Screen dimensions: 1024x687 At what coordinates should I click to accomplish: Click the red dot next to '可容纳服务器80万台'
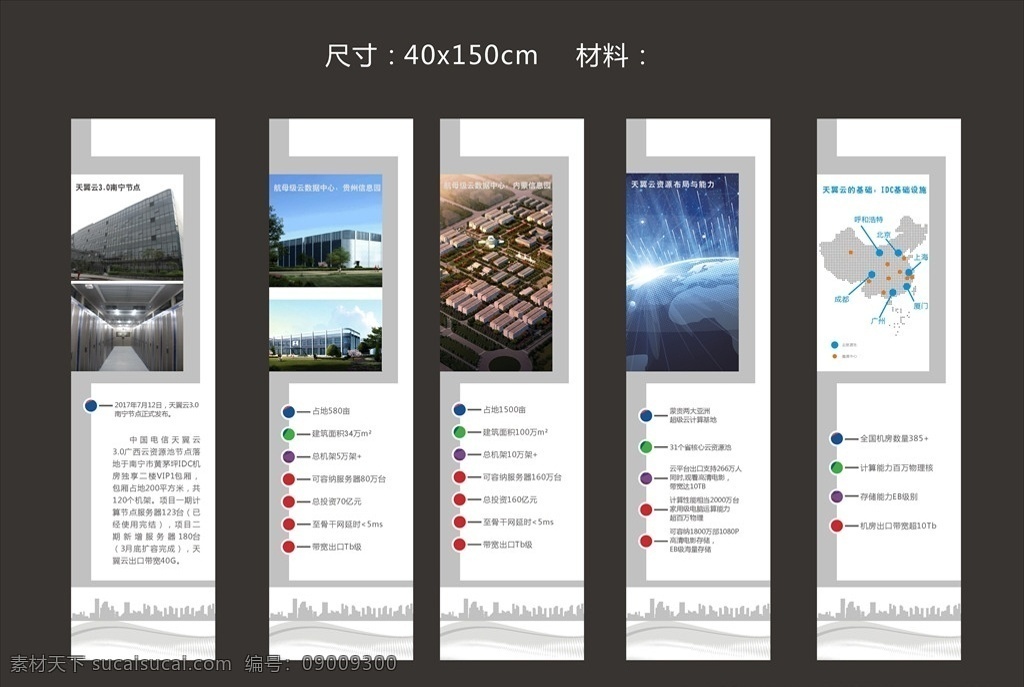pos(288,479)
